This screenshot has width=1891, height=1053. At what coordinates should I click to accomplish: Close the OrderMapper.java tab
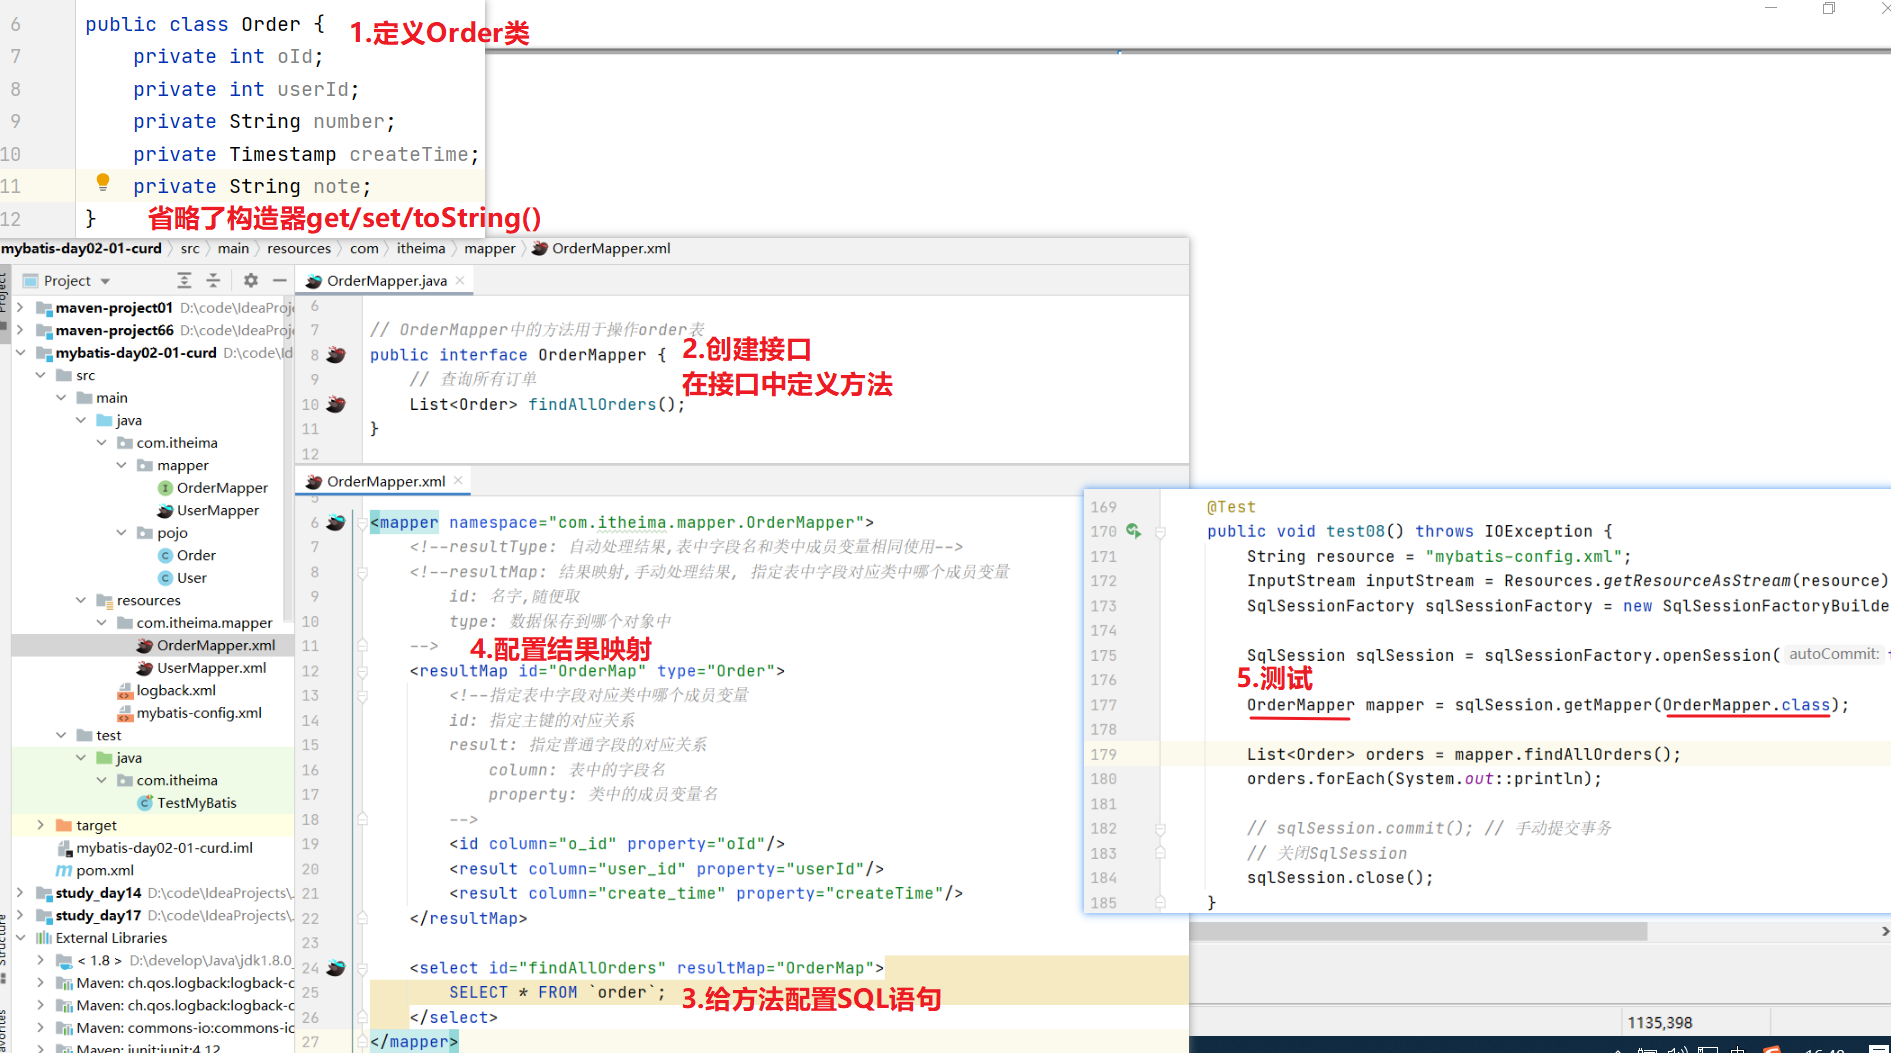(x=460, y=281)
